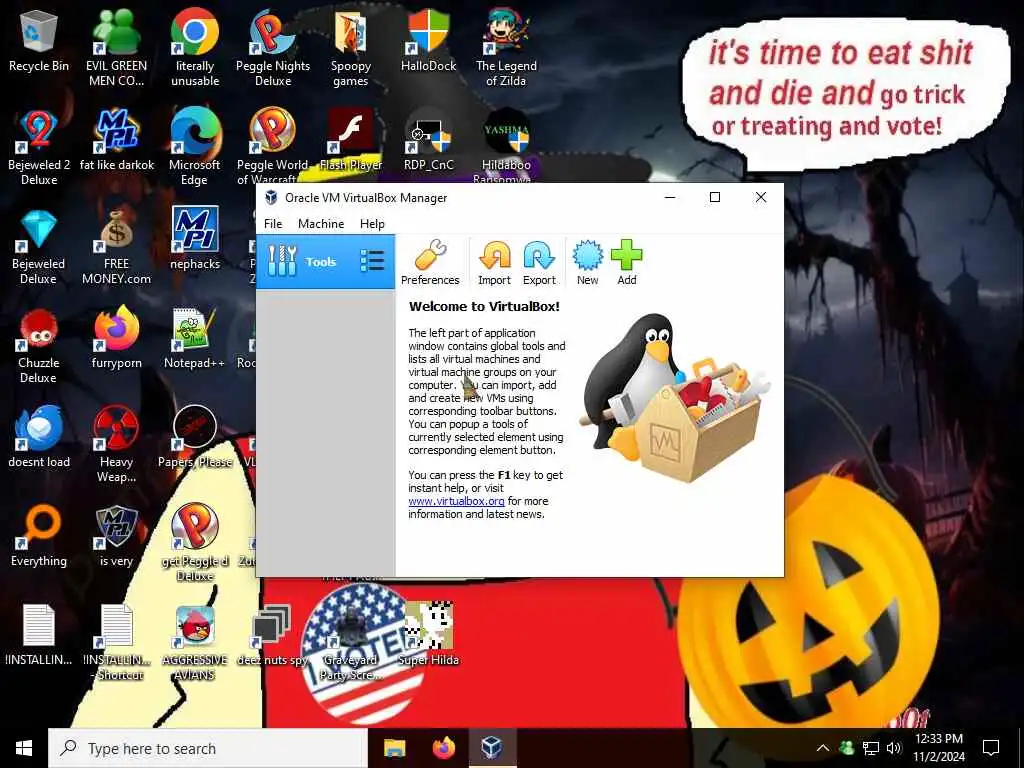Click the volume speaker tray icon
Image resolution: width=1024 pixels, height=768 pixels.
[894, 748]
